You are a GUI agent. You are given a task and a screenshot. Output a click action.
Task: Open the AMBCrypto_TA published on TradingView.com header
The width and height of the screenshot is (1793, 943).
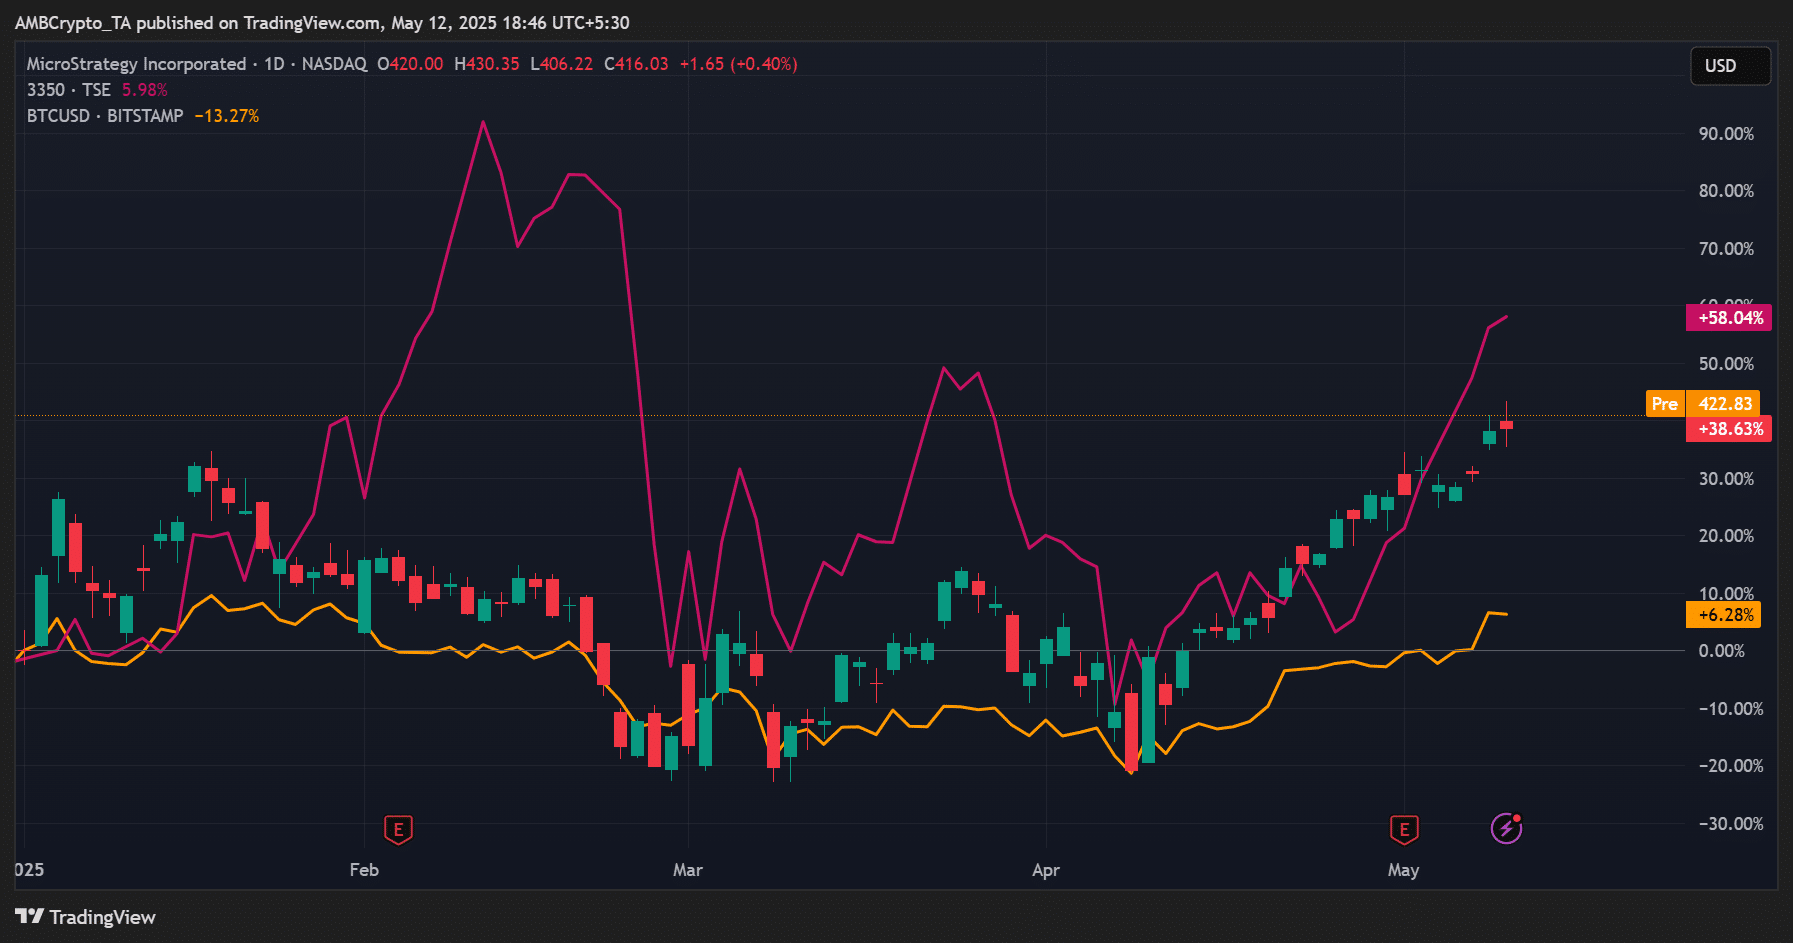(x=322, y=22)
